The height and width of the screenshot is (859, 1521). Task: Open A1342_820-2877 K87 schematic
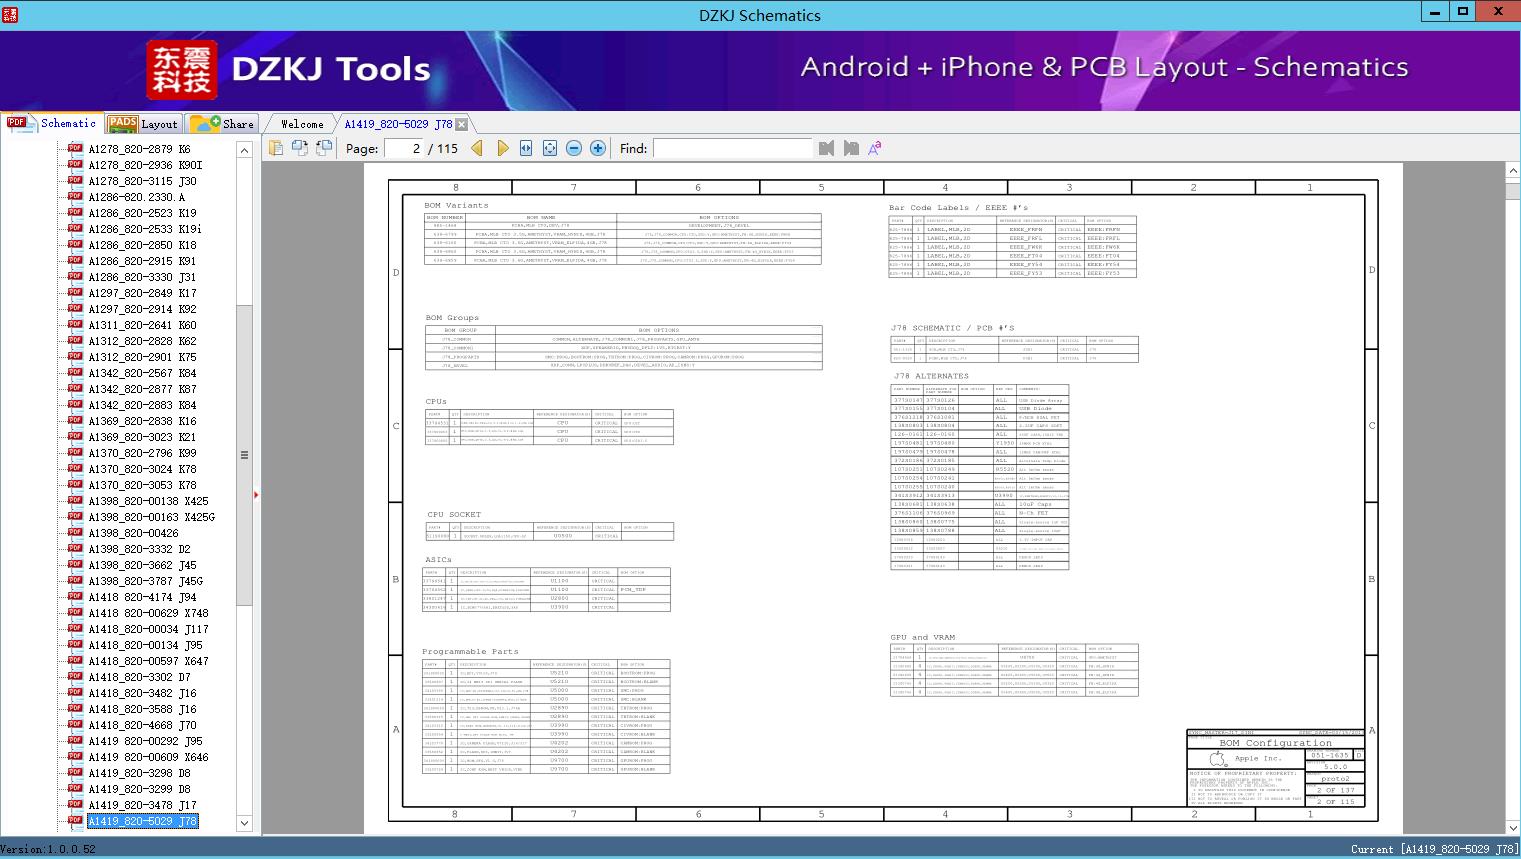(142, 389)
